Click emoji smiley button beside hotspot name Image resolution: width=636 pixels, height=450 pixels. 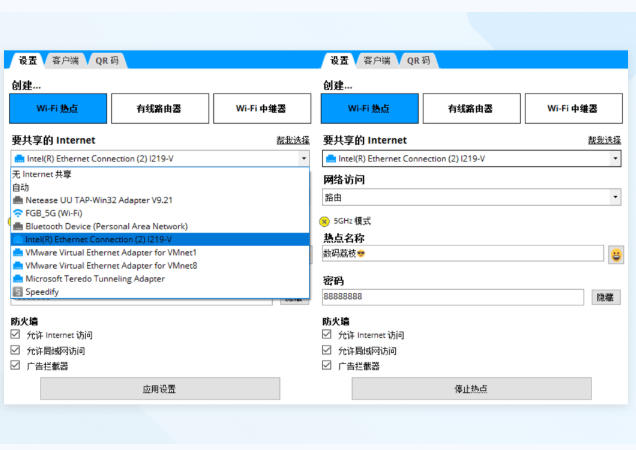(616, 255)
